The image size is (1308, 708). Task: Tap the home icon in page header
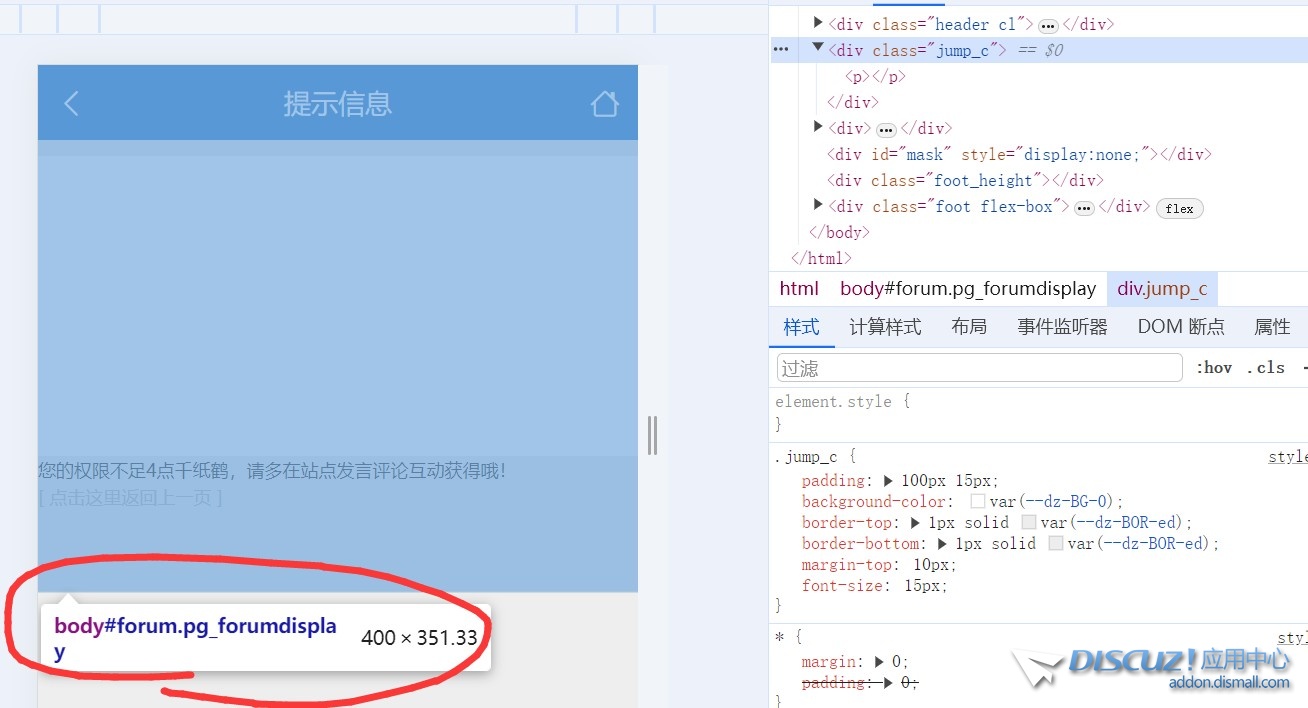tap(604, 103)
